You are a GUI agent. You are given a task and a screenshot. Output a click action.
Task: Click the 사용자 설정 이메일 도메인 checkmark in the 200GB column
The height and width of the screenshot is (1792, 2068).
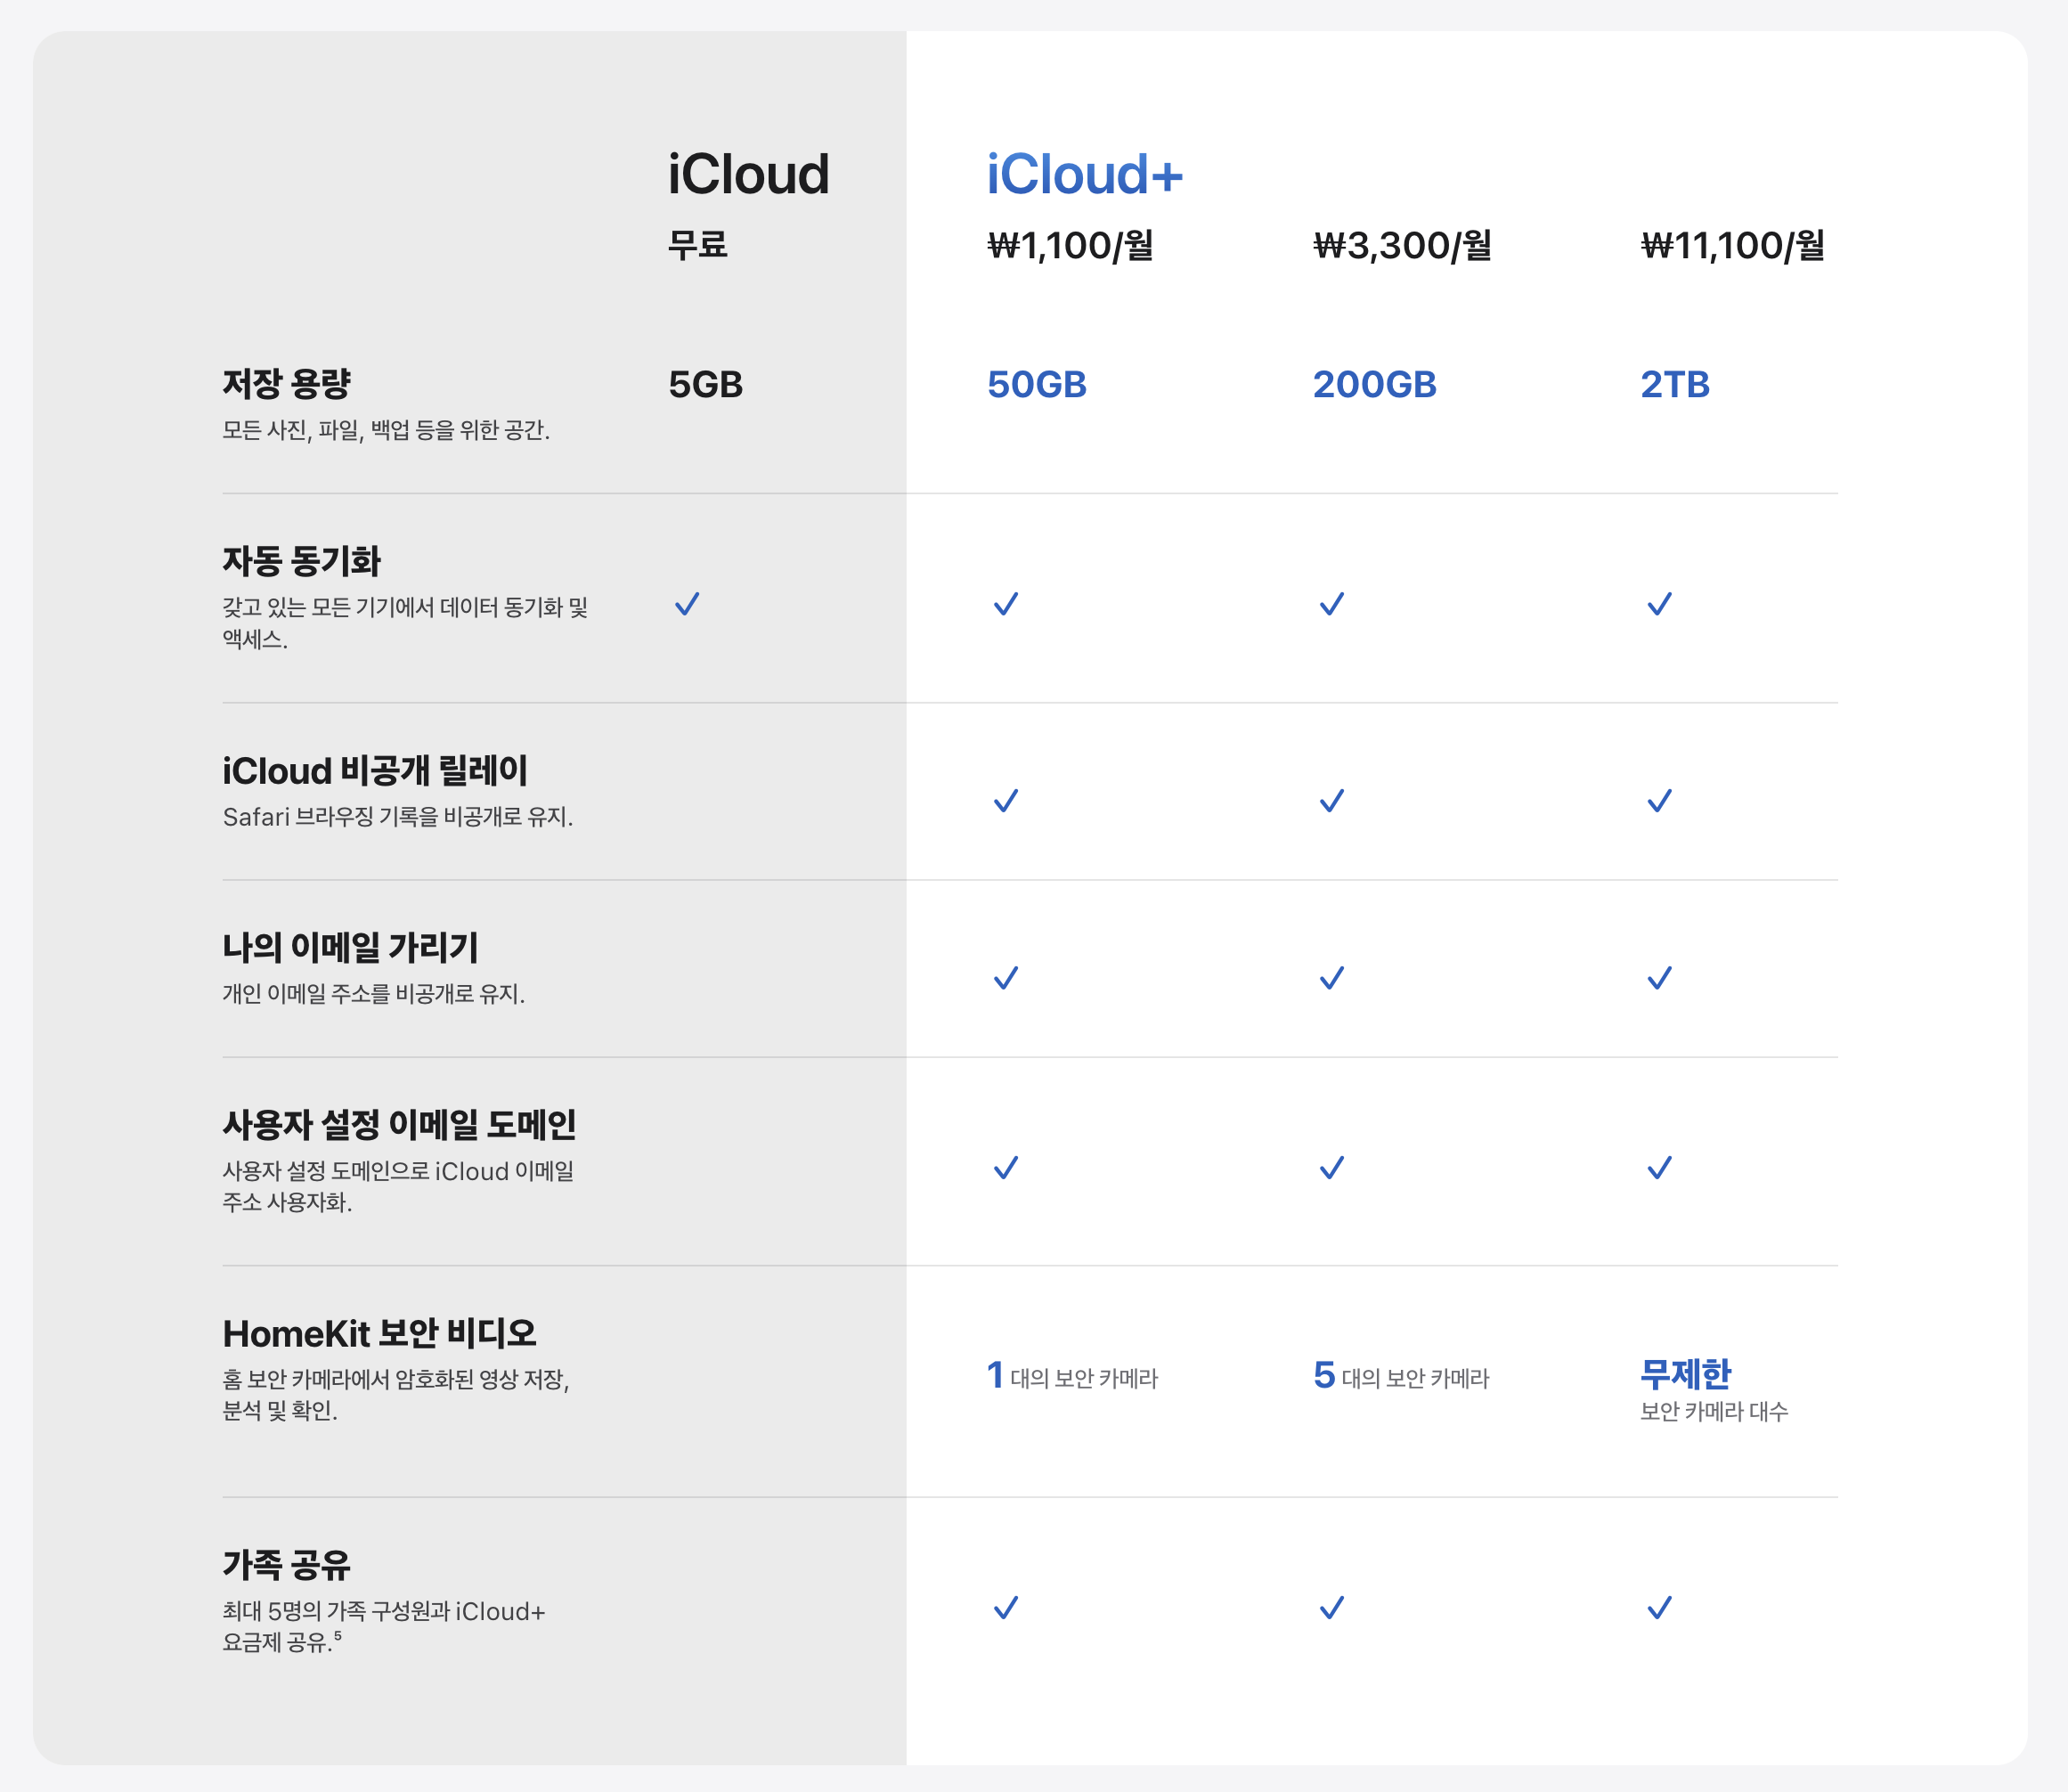pyautogui.click(x=1332, y=1168)
